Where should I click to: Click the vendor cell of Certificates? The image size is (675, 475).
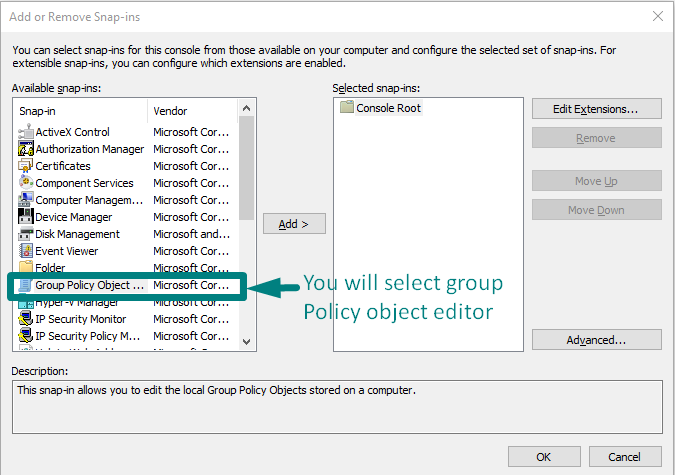click(191, 166)
